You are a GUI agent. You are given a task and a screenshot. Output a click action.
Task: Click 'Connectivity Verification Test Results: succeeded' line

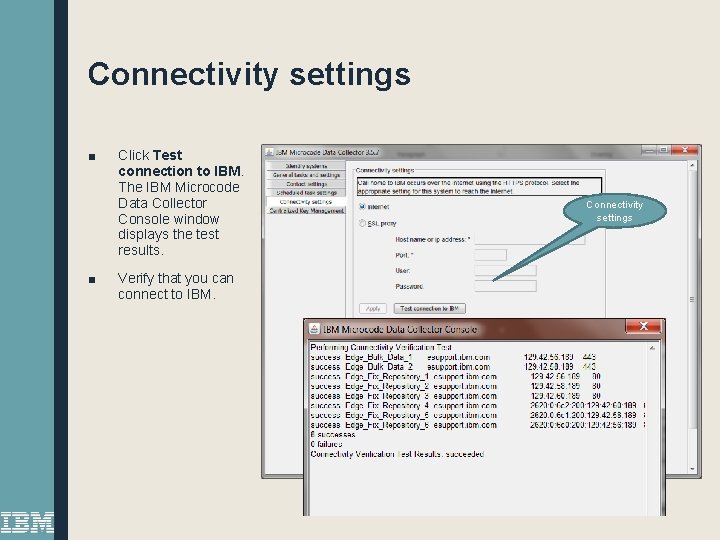(x=397, y=454)
